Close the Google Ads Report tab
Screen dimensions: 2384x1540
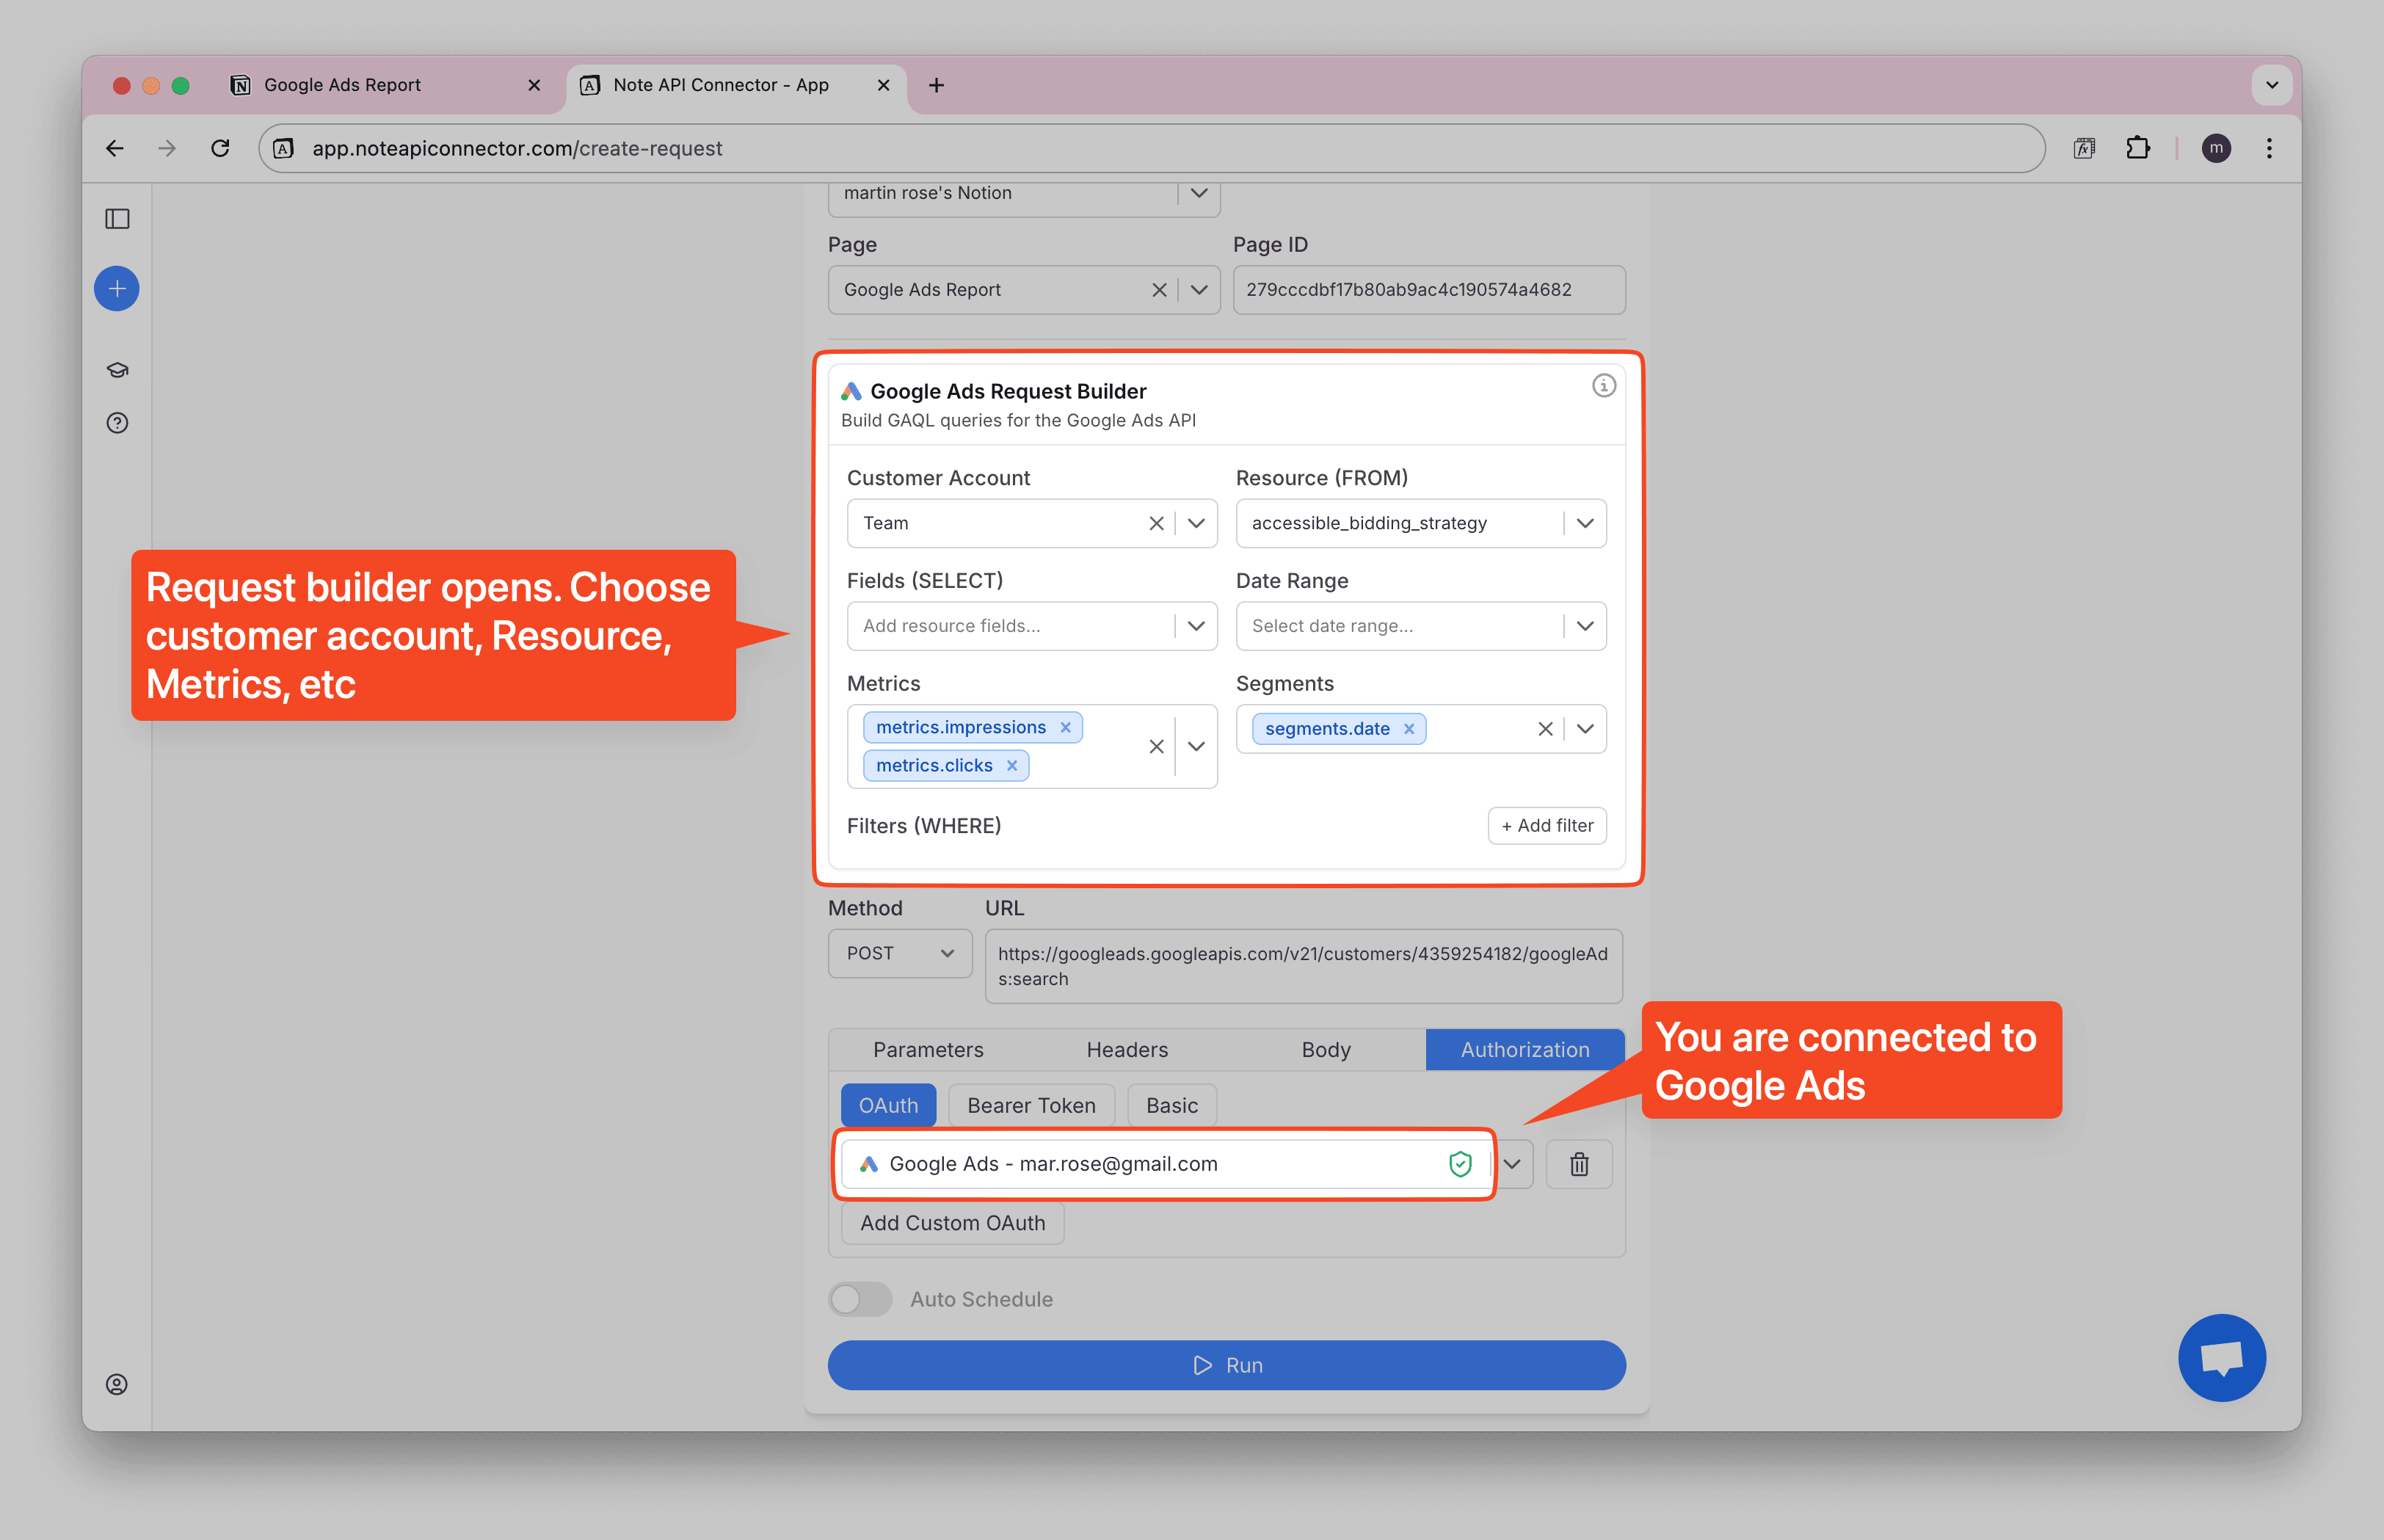(x=534, y=86)
